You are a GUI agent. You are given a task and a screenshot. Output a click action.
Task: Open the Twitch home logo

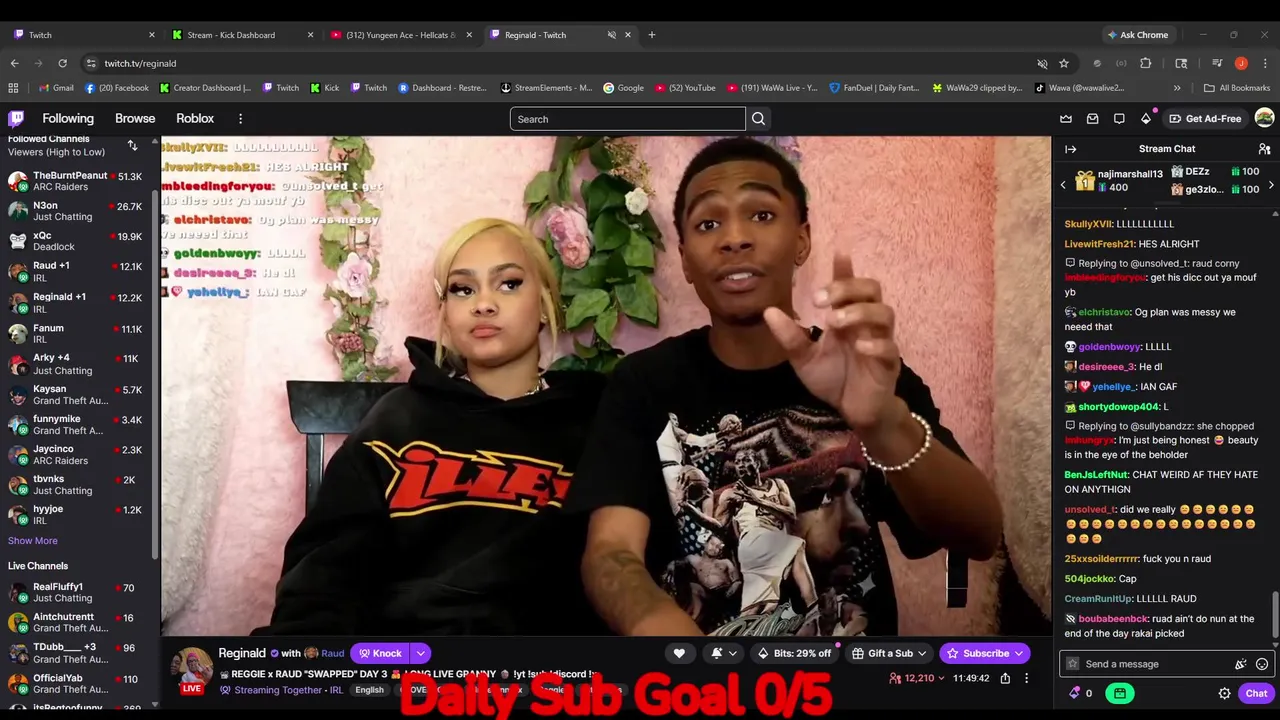point(16,119)
